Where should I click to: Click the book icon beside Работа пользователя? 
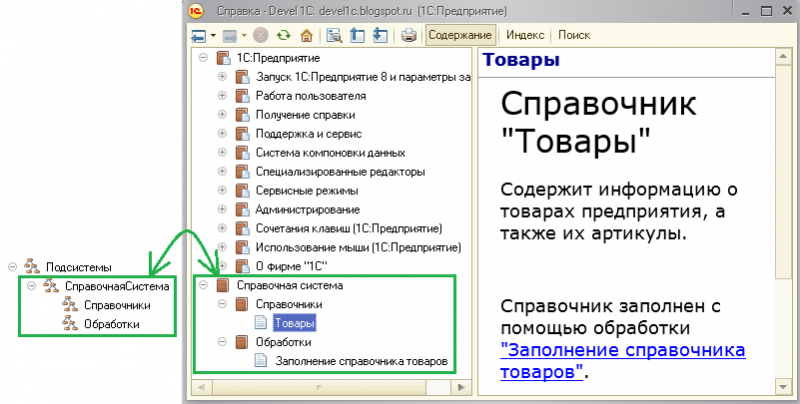click(242, 95)
